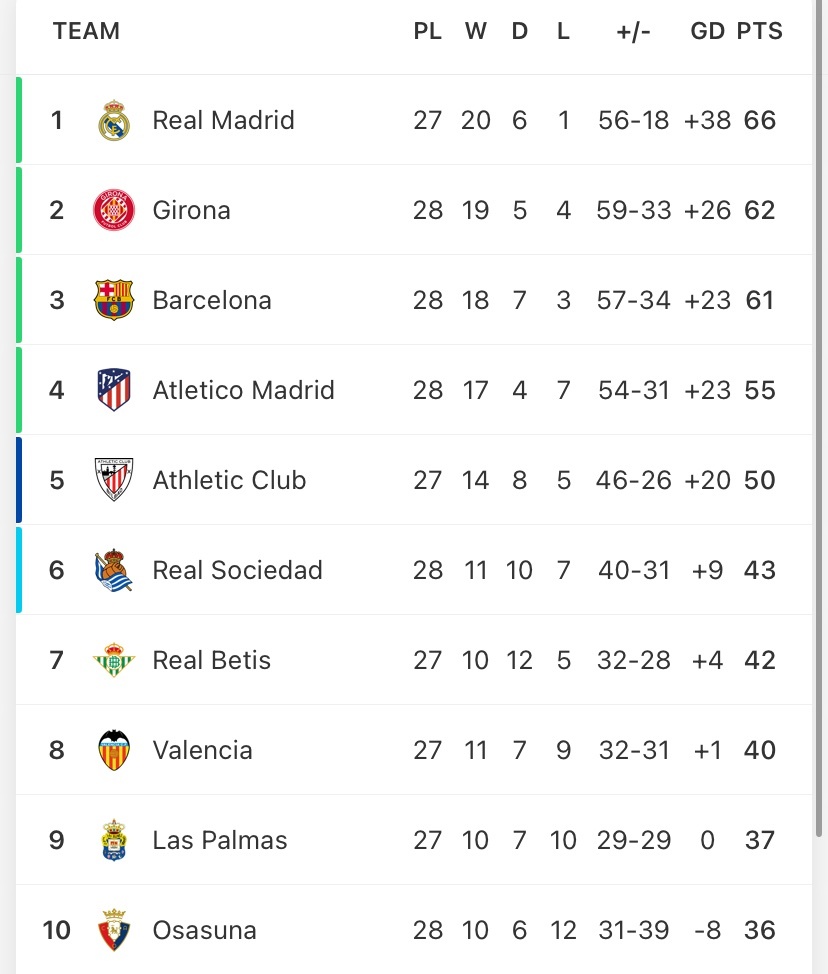828x974 pixels.
Task: Click the Barcelona team name
Action: pos(211,300)
